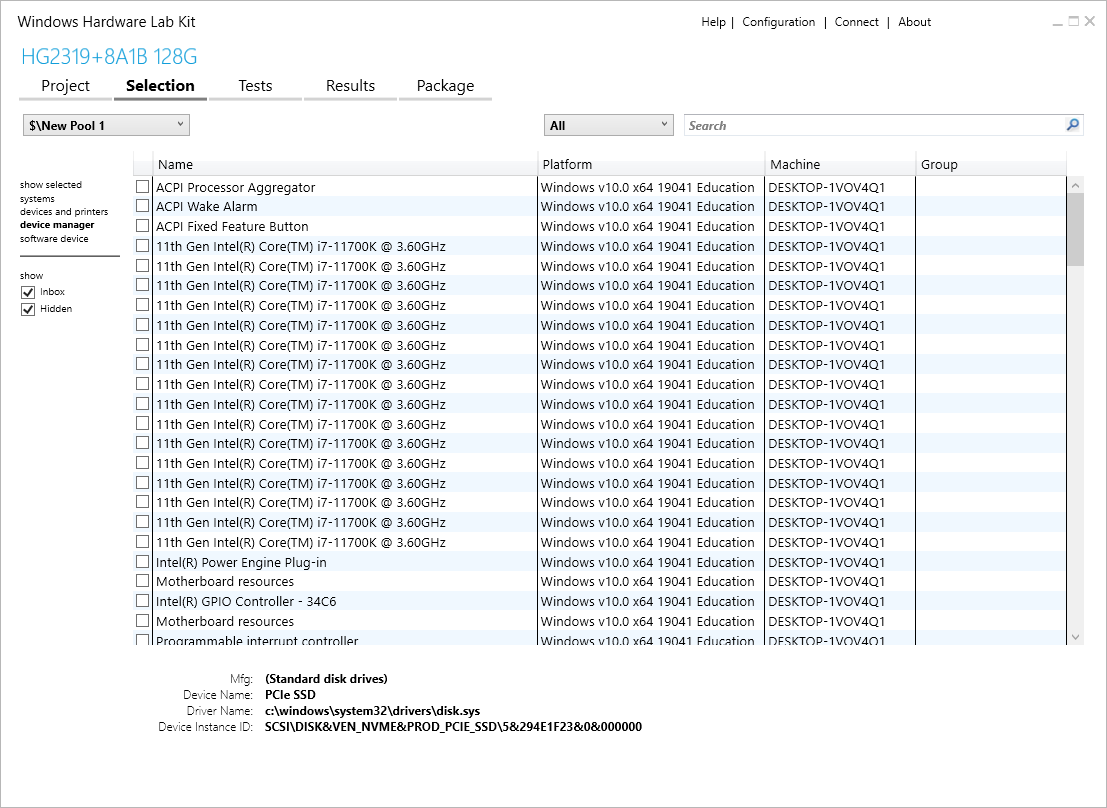The height and width of the screenshot is (808, 1107).
Task: Open the Help menu link
Action: (x=713, y=22)
